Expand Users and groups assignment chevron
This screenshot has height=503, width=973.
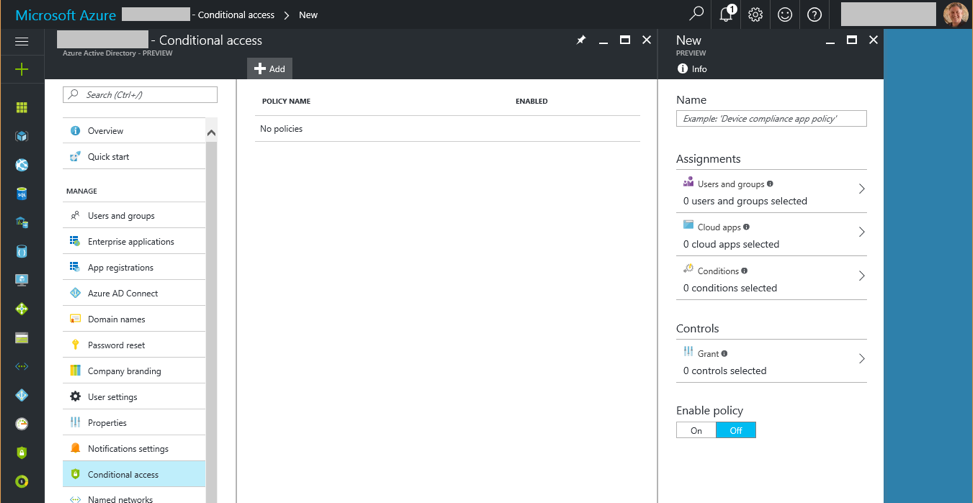861,189
